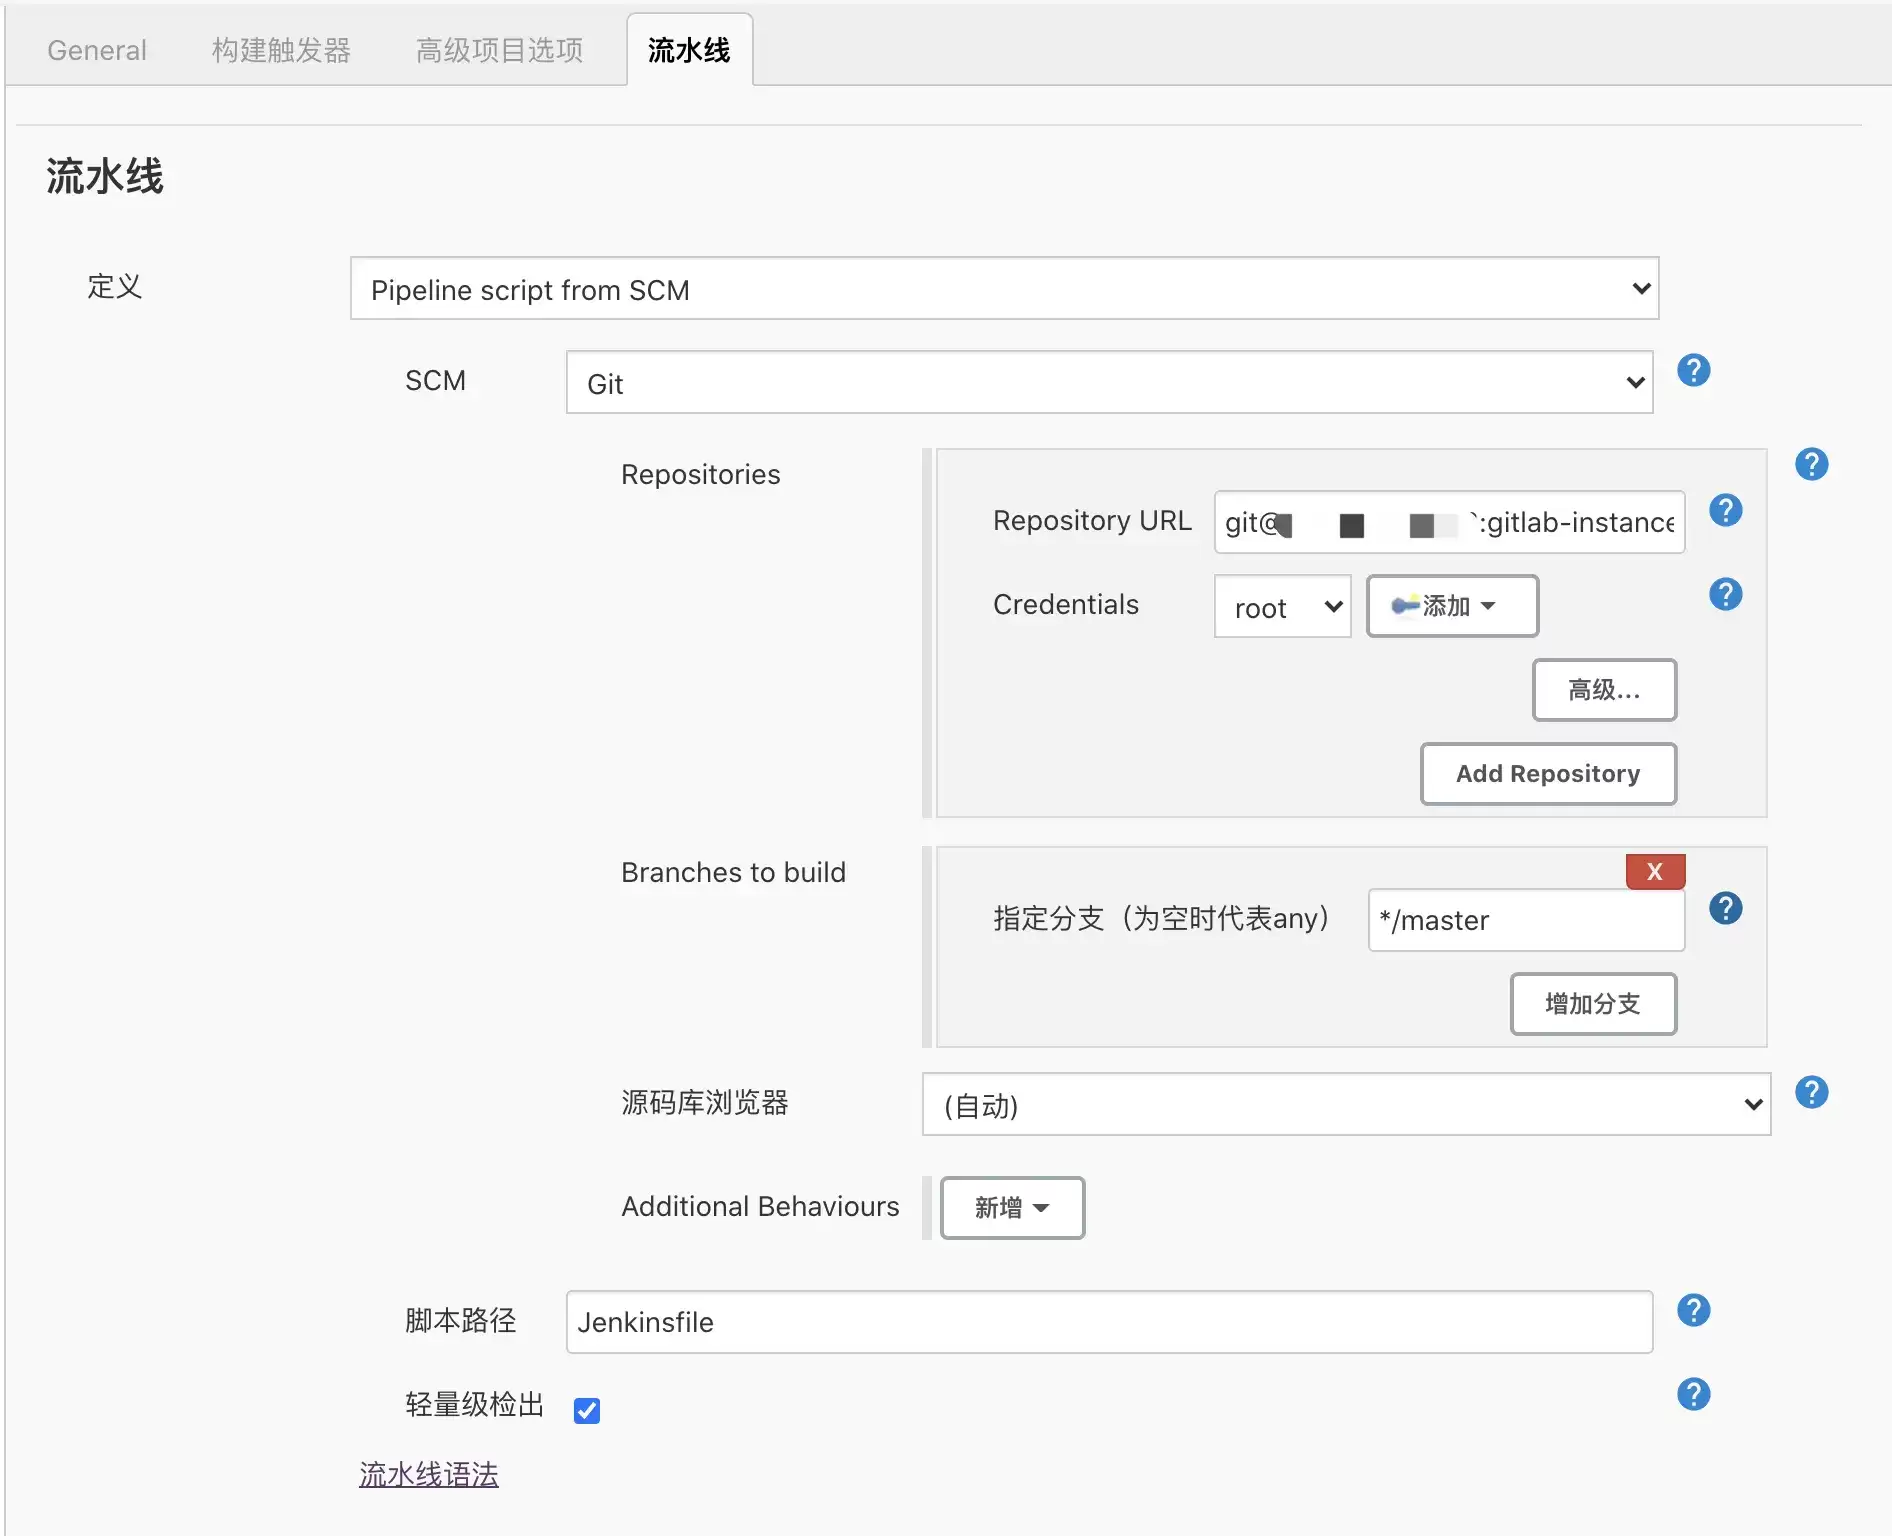Screen dimensions: 1892x1536
Task: Show help for Credentials
Action: coord(1725,594)
